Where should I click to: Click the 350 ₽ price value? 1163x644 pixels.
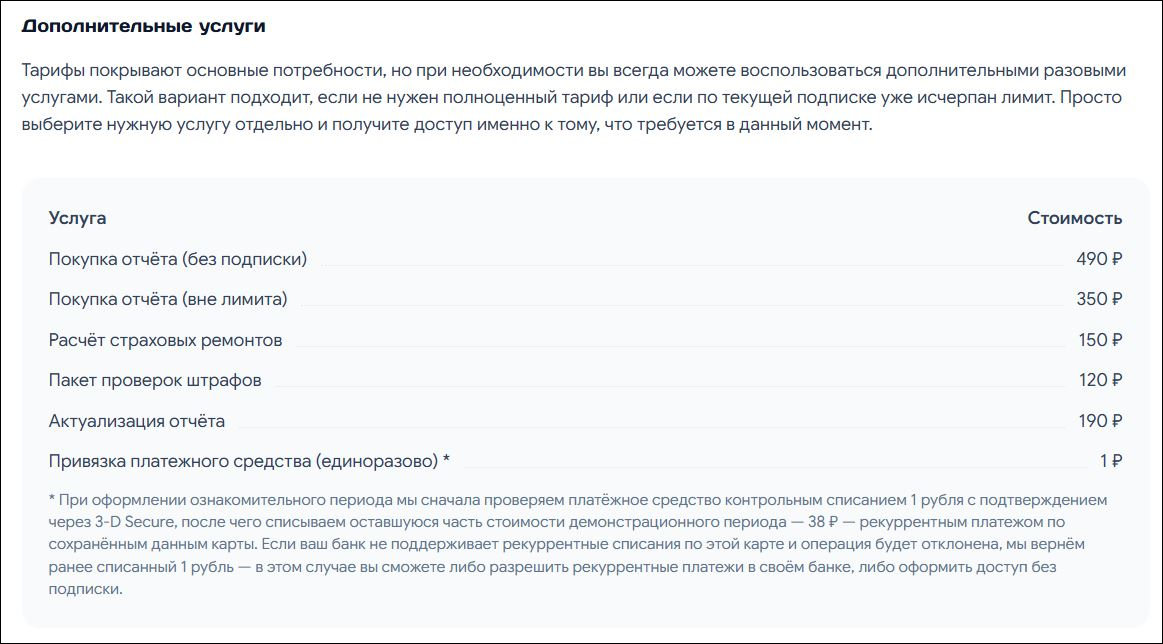pyautogui.click(x=1098, y=299)
